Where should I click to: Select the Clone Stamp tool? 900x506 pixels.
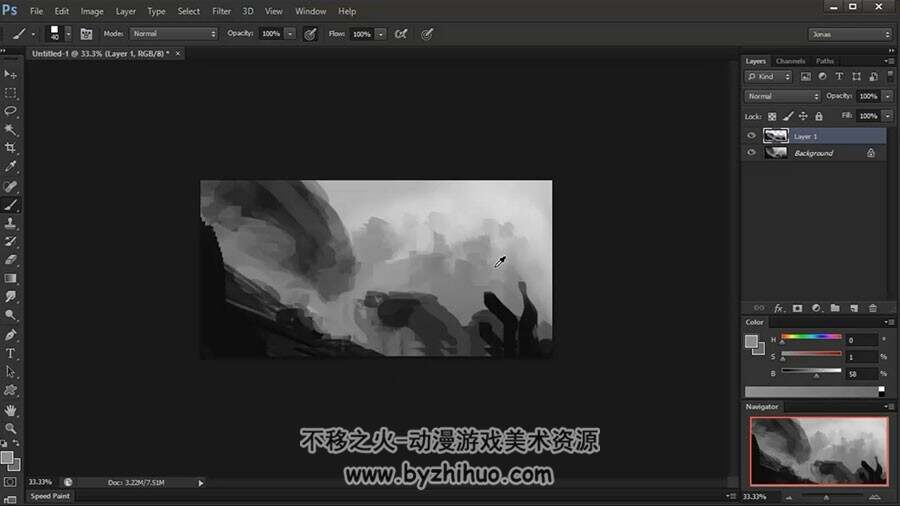click(x=10, y=223)
